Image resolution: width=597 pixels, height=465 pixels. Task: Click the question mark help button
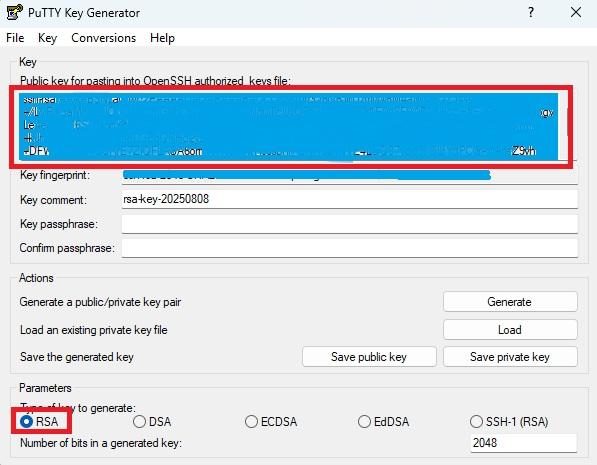point(531,13)
